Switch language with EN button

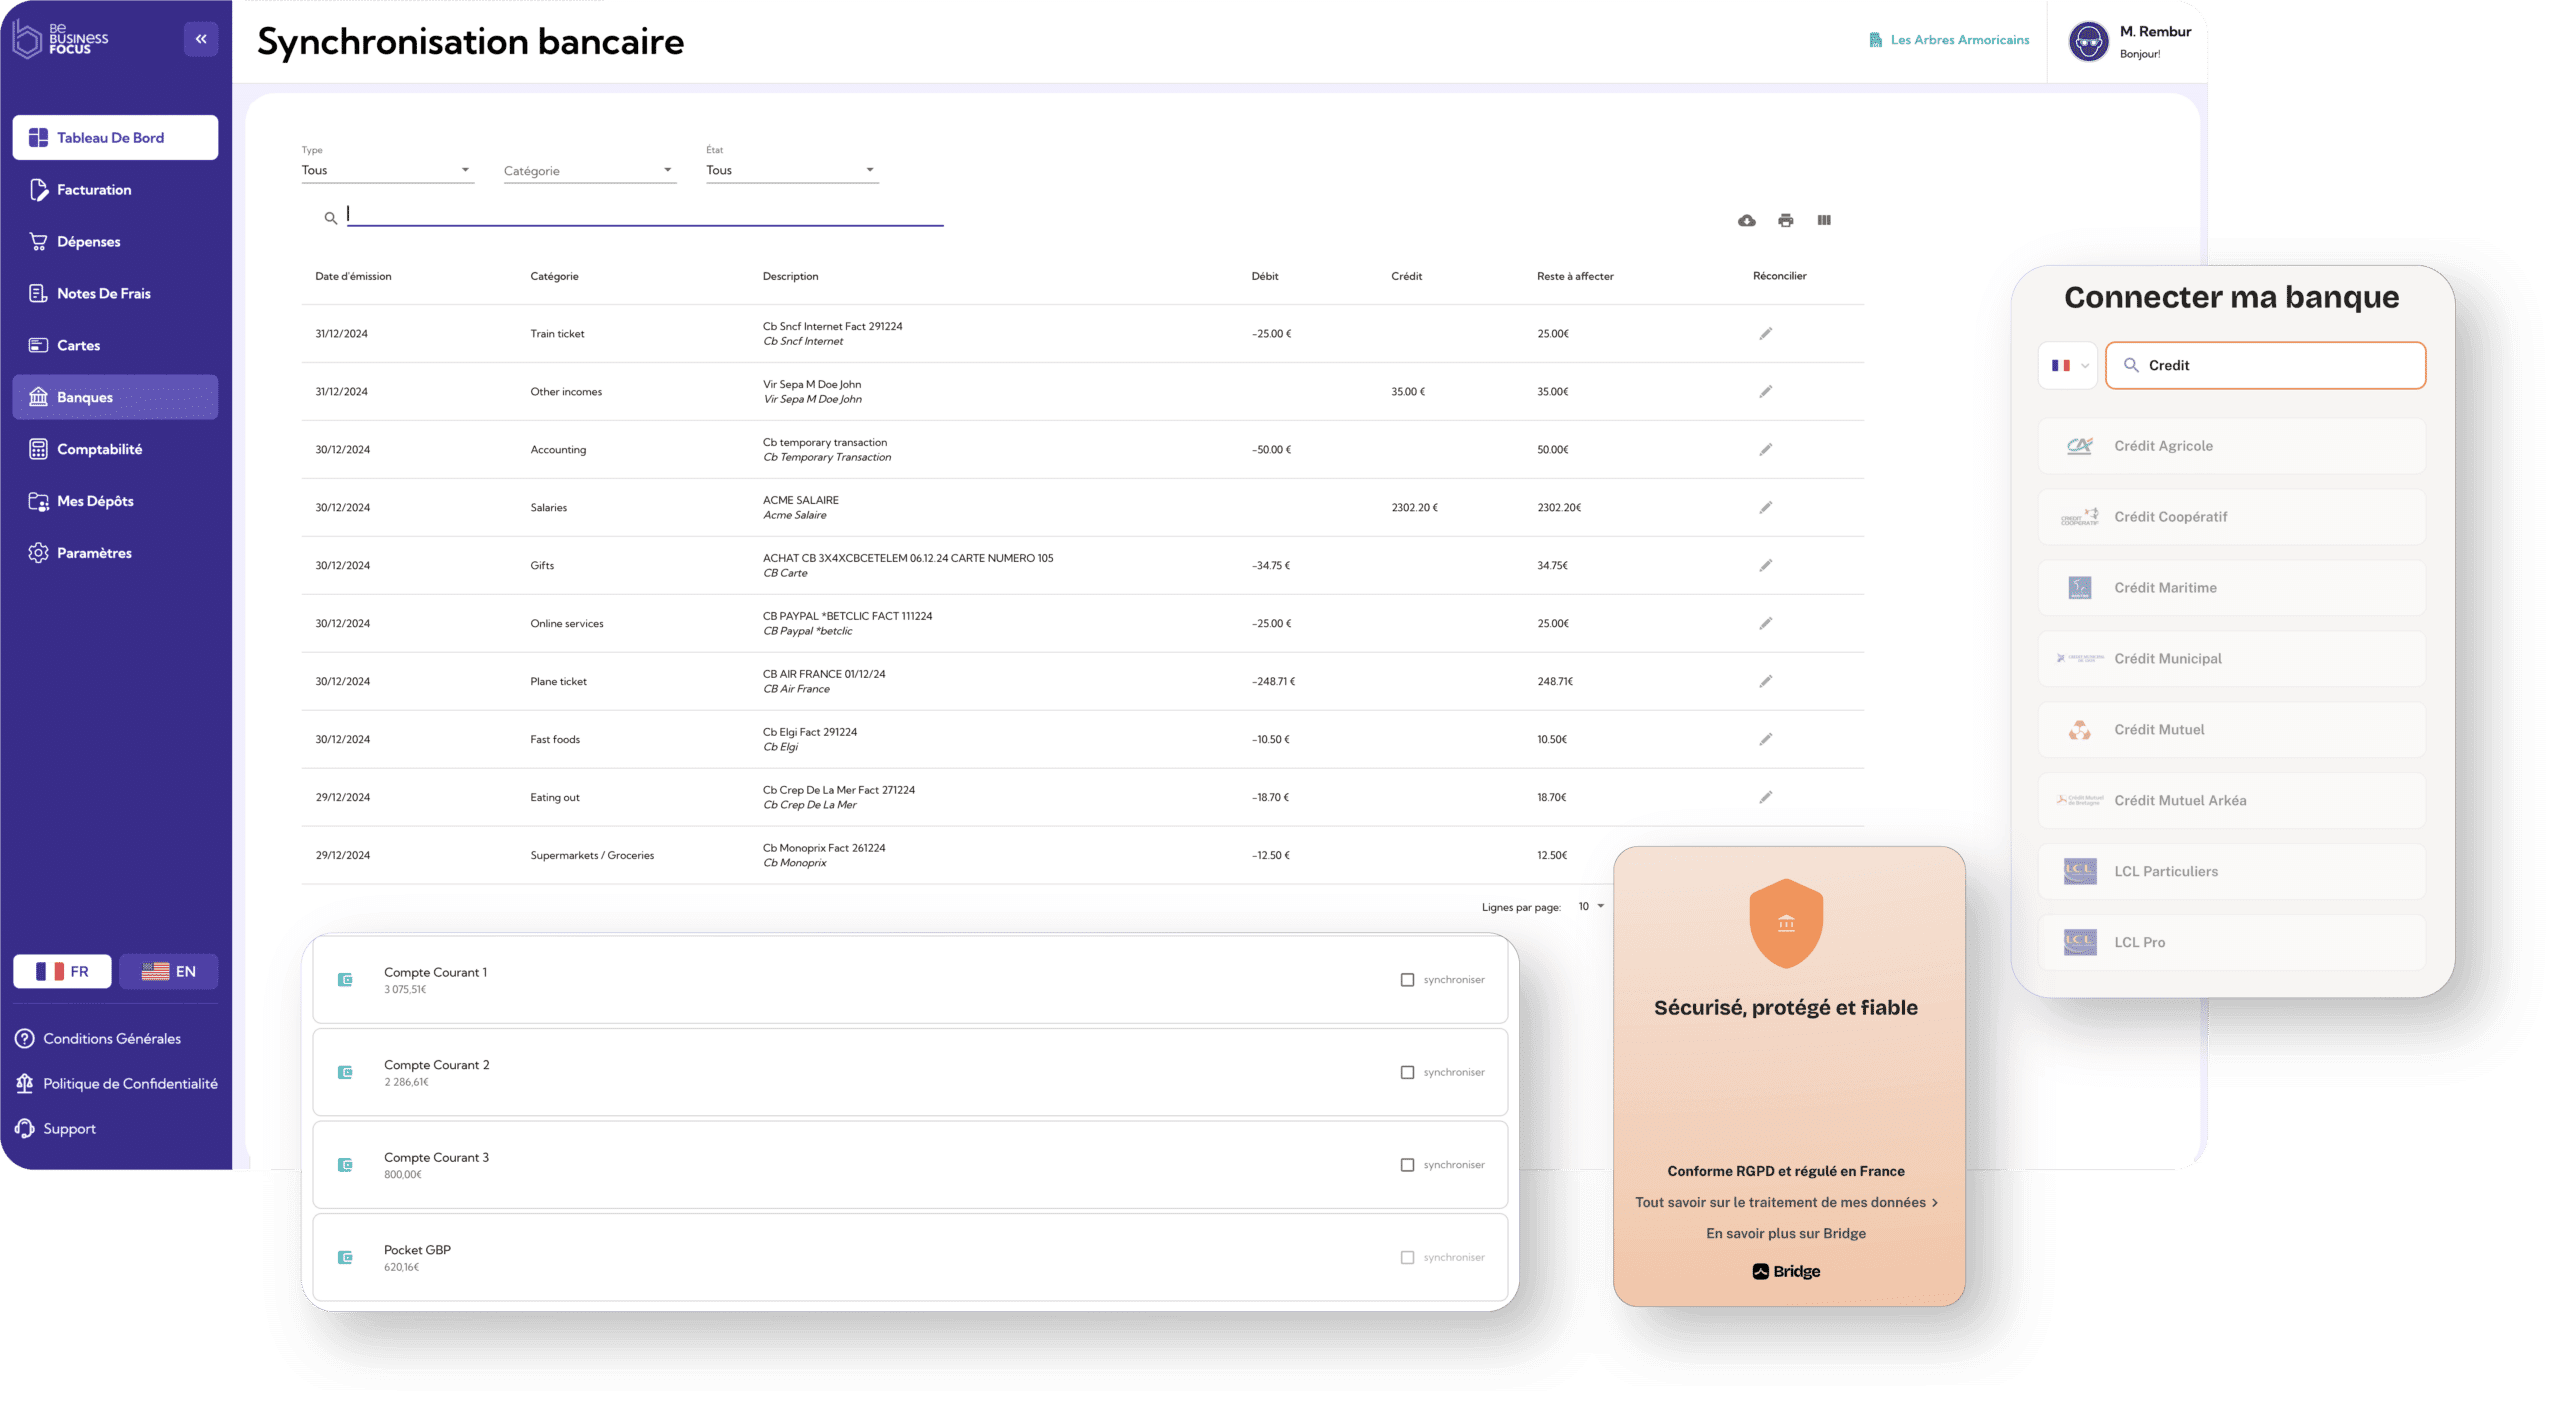click(x=169, y=971)
